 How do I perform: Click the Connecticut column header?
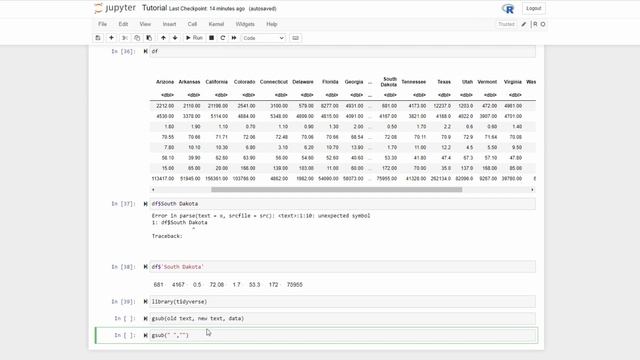(x=273, y=82)
